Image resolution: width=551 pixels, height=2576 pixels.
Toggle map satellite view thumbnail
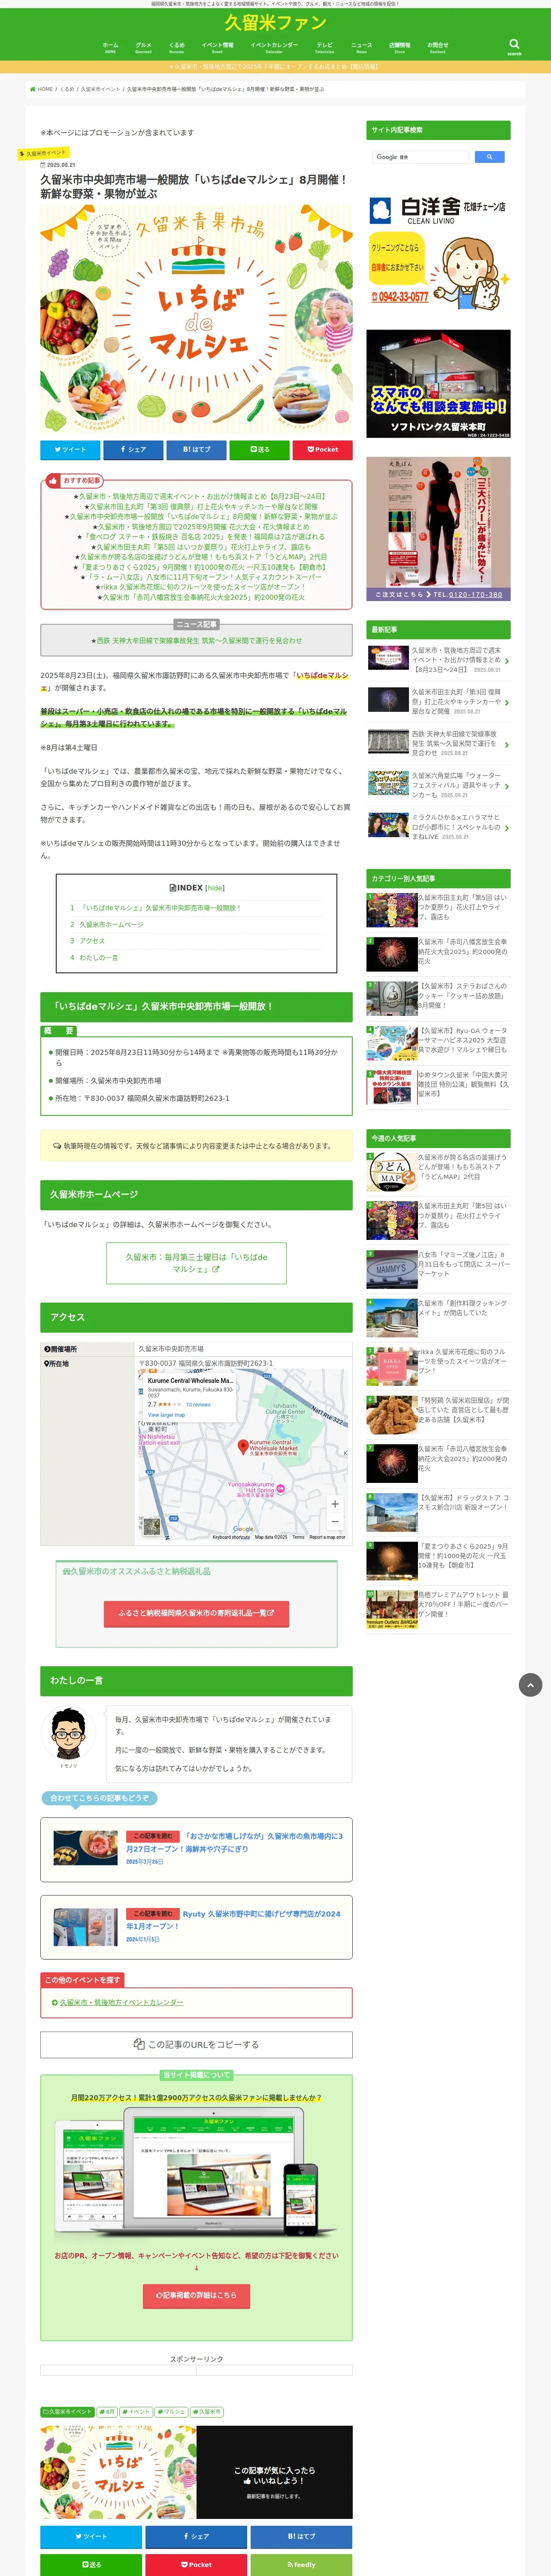pos(151,1527)
